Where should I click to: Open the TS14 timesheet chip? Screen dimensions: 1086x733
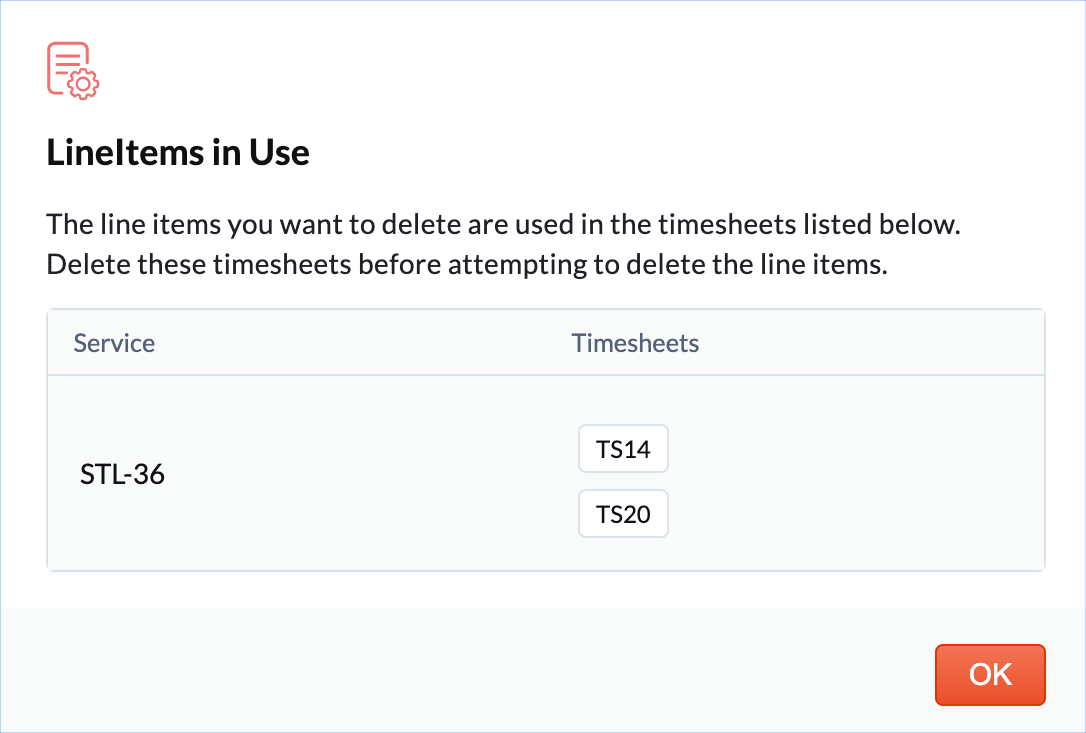coord(623,449)
